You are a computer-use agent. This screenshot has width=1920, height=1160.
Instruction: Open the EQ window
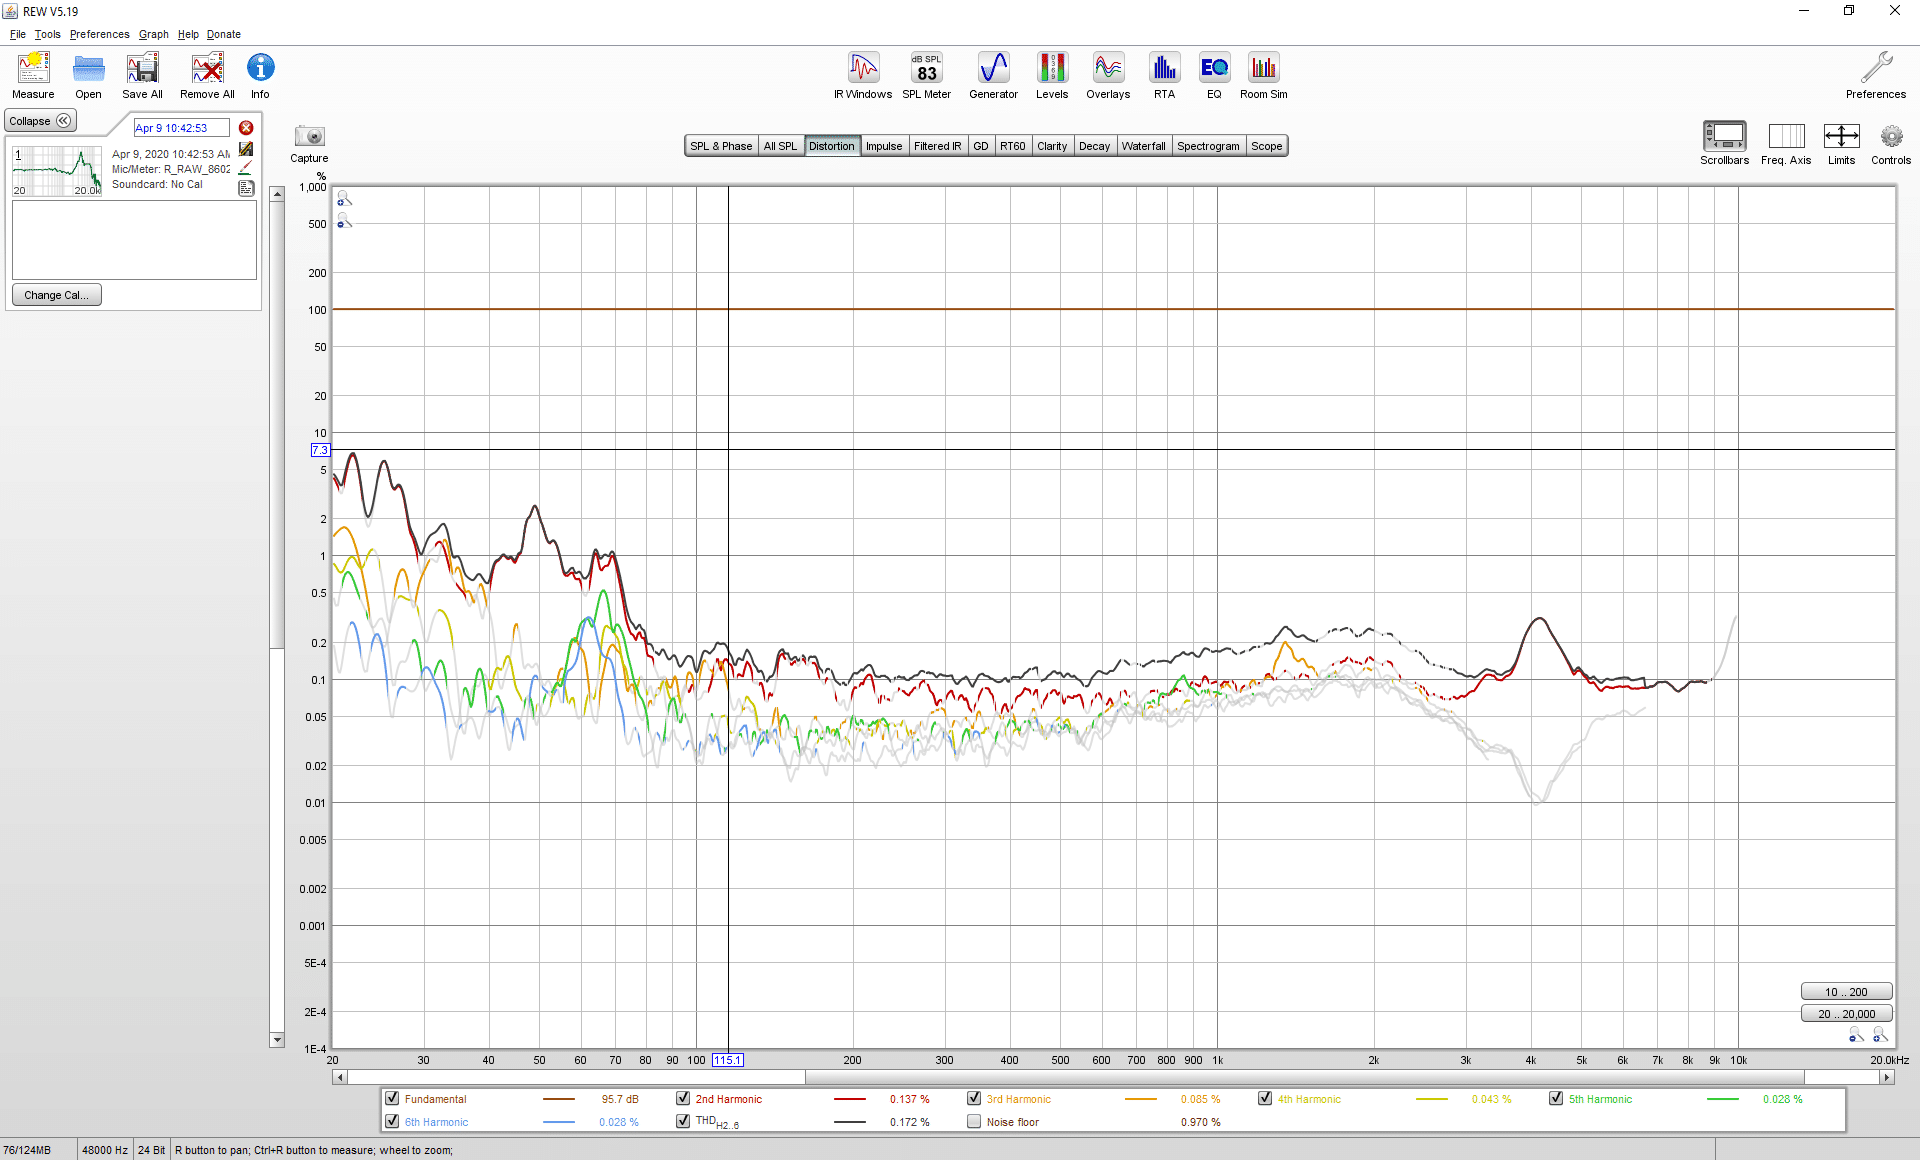[x=1214, y=75]
